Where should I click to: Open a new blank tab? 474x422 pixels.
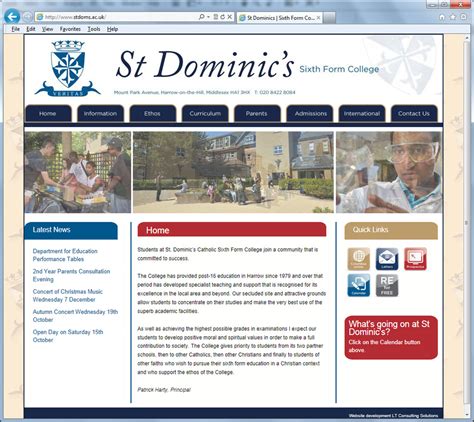(x=329, y=18)
